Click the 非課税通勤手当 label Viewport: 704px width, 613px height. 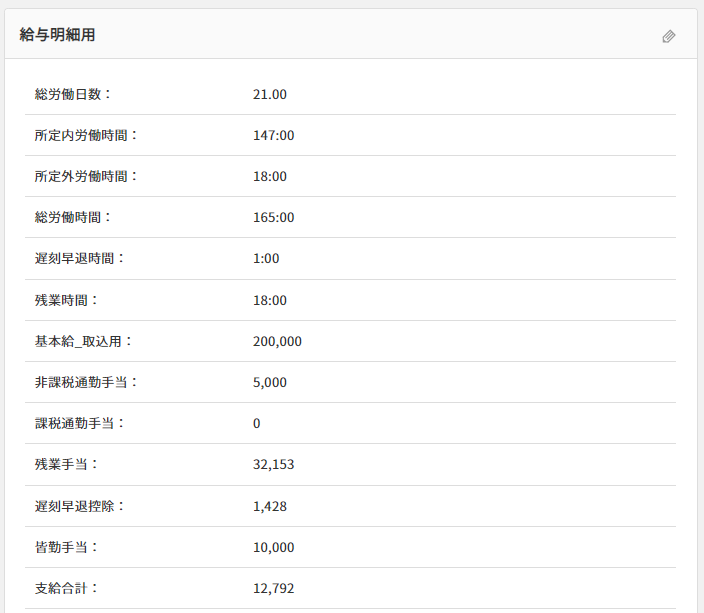86,382
